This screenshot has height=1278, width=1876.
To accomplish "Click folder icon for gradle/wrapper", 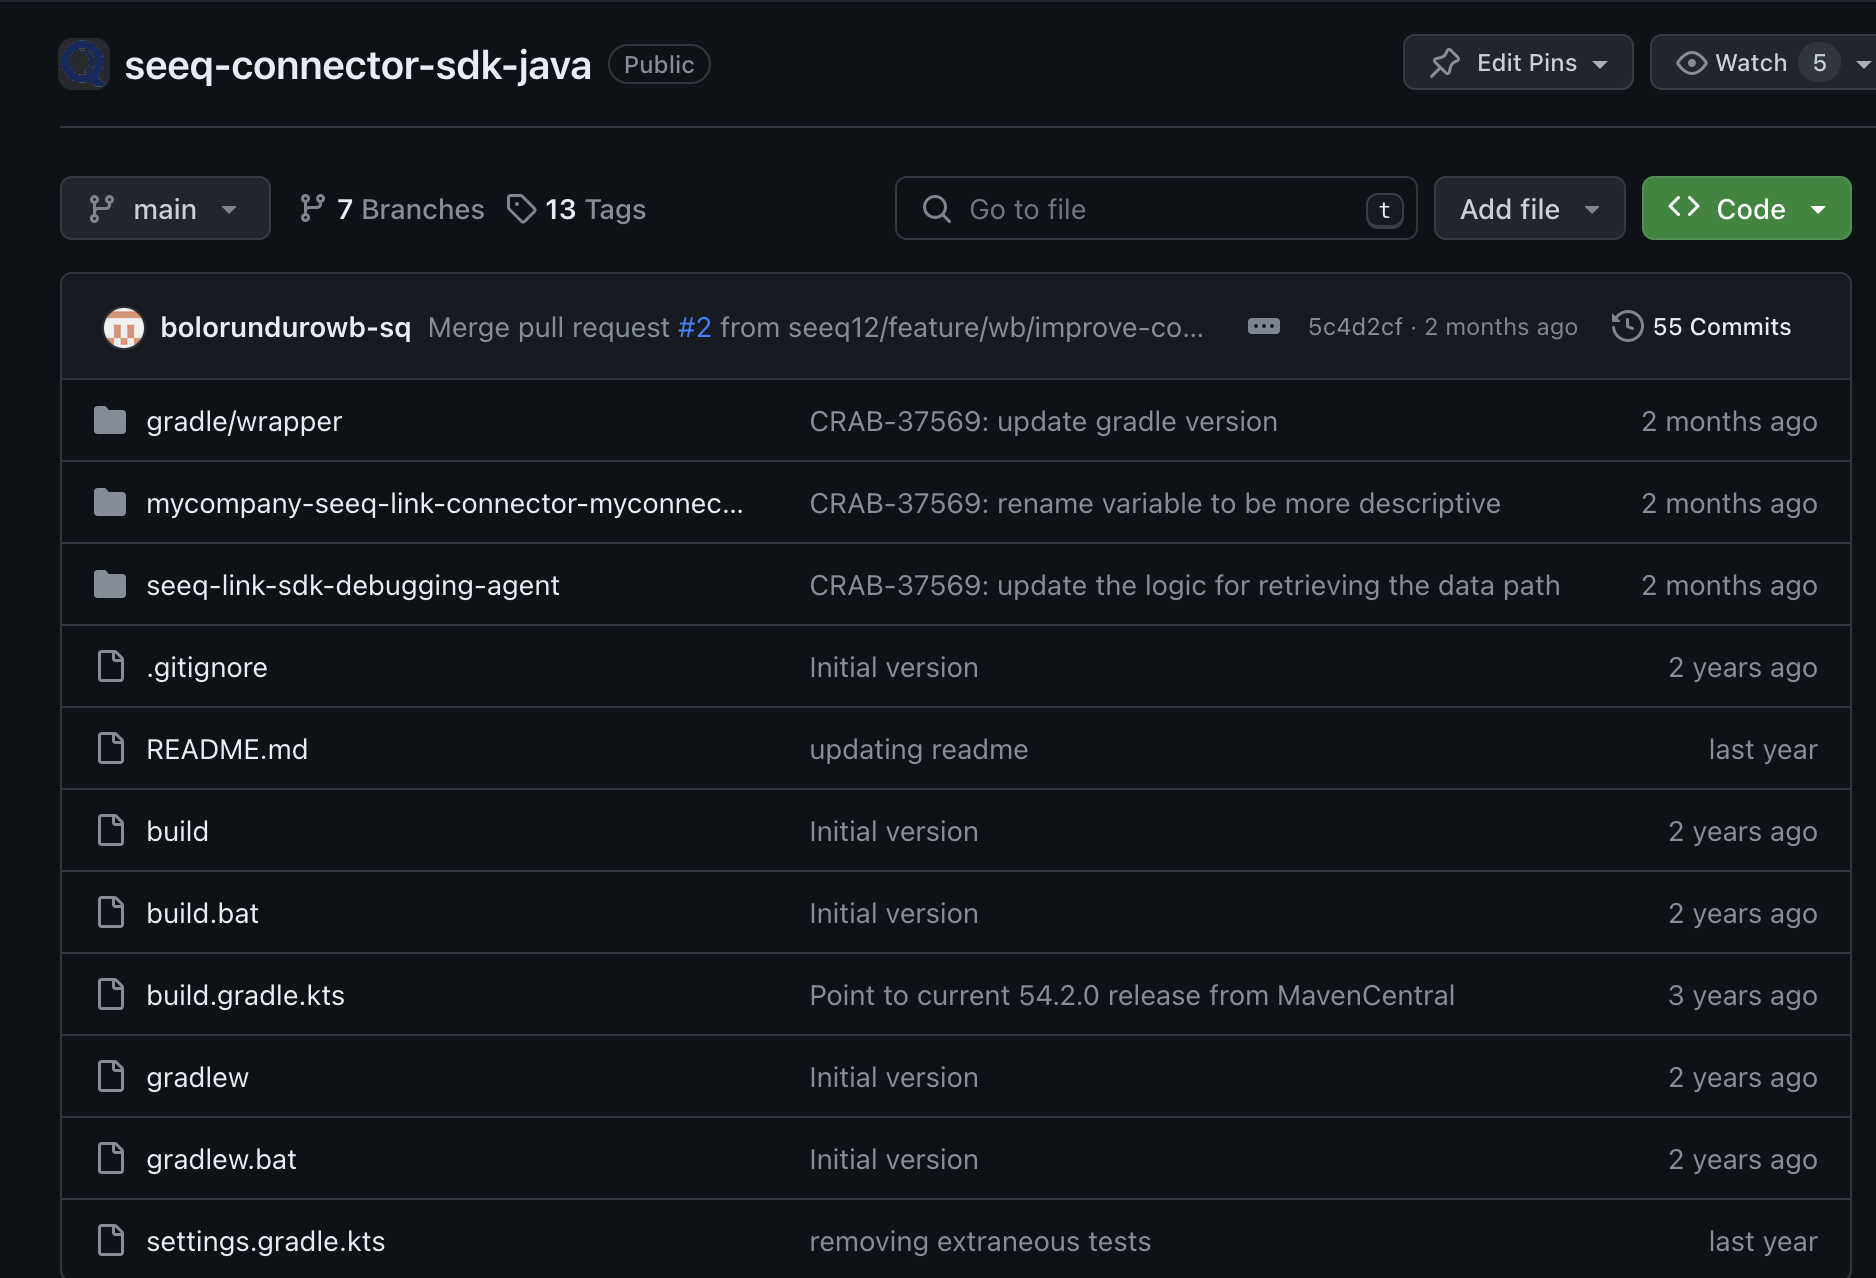I will click(110, 421).
